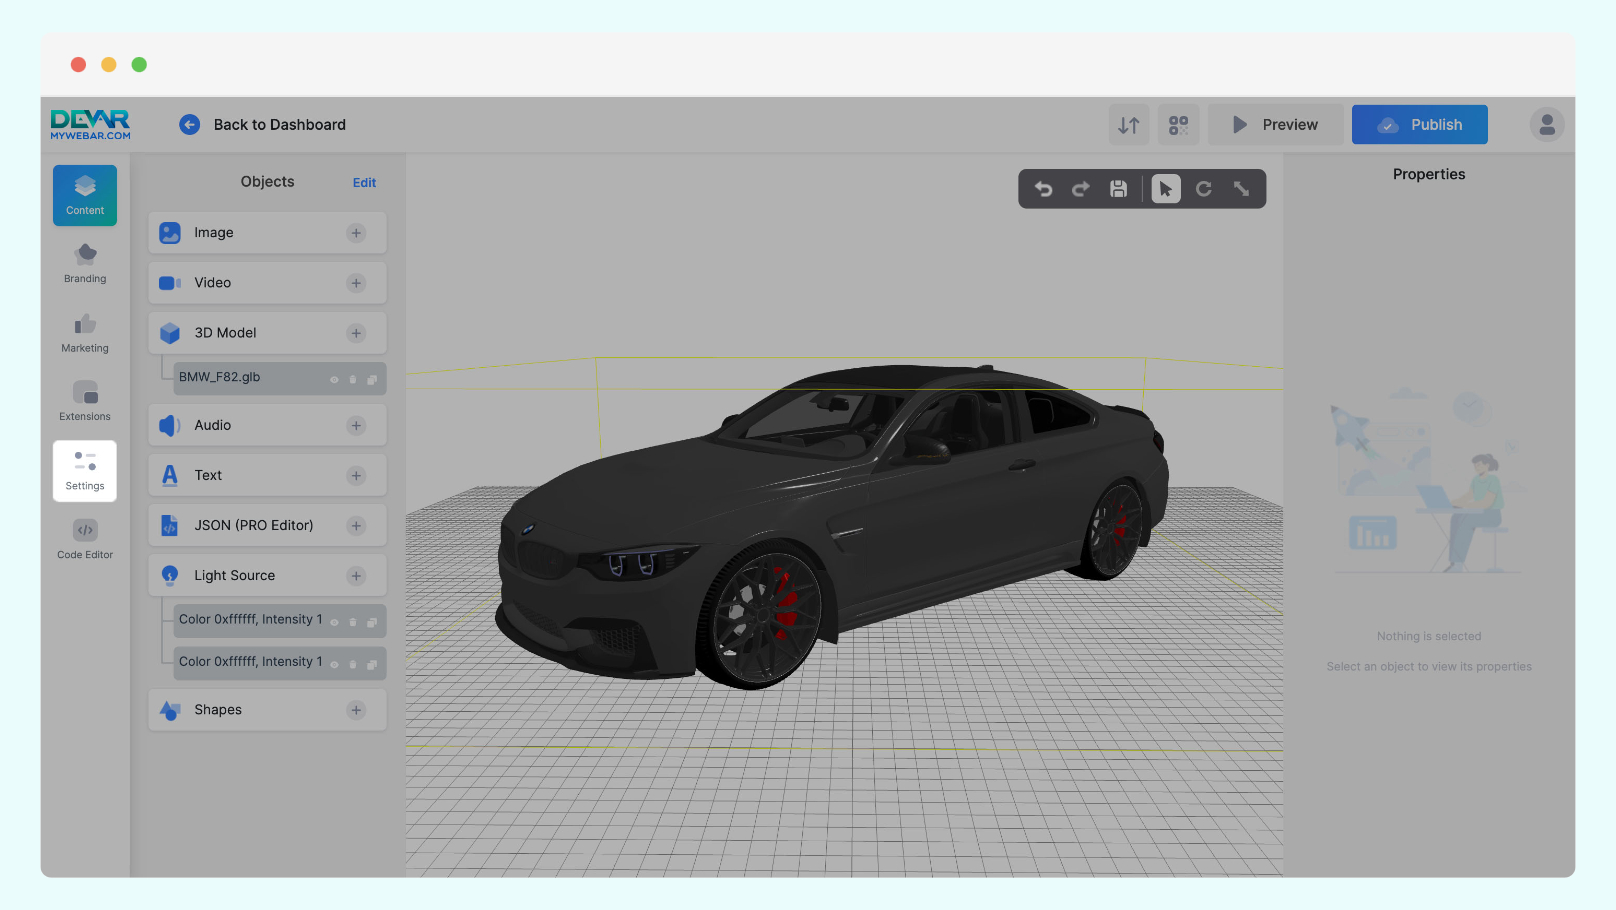Select the rotate tool in viewport toolbar
Image resolution: width=1616 pixels, height=910 pixels.
[x=1204, y=189]
